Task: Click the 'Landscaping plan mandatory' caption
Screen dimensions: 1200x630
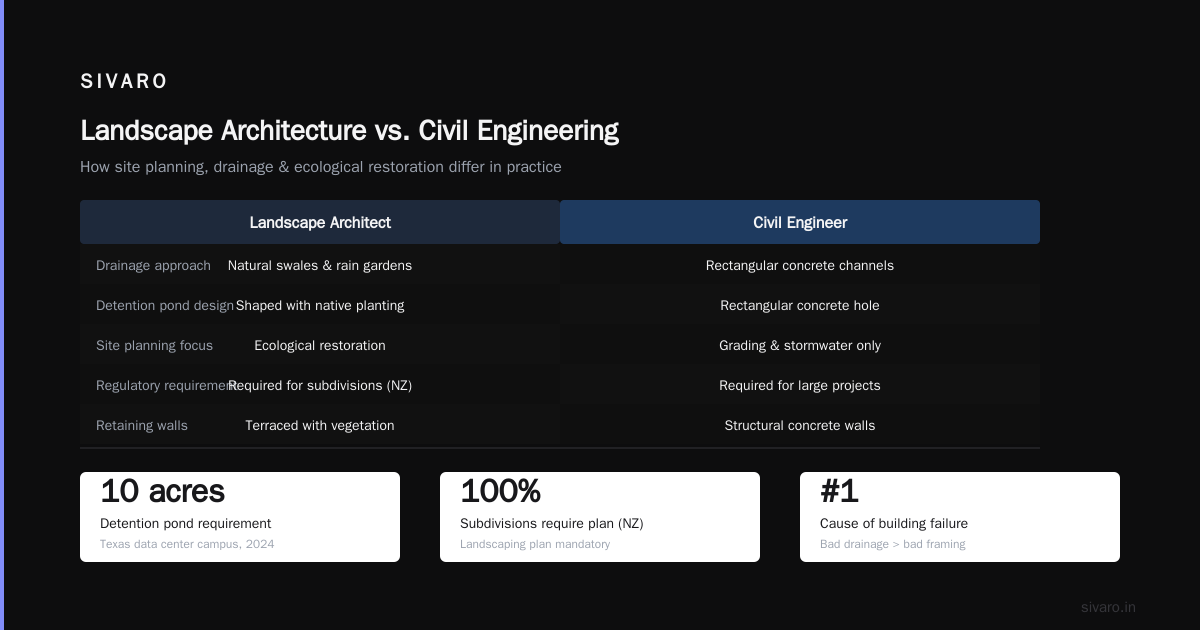Action: coord(535,545)
